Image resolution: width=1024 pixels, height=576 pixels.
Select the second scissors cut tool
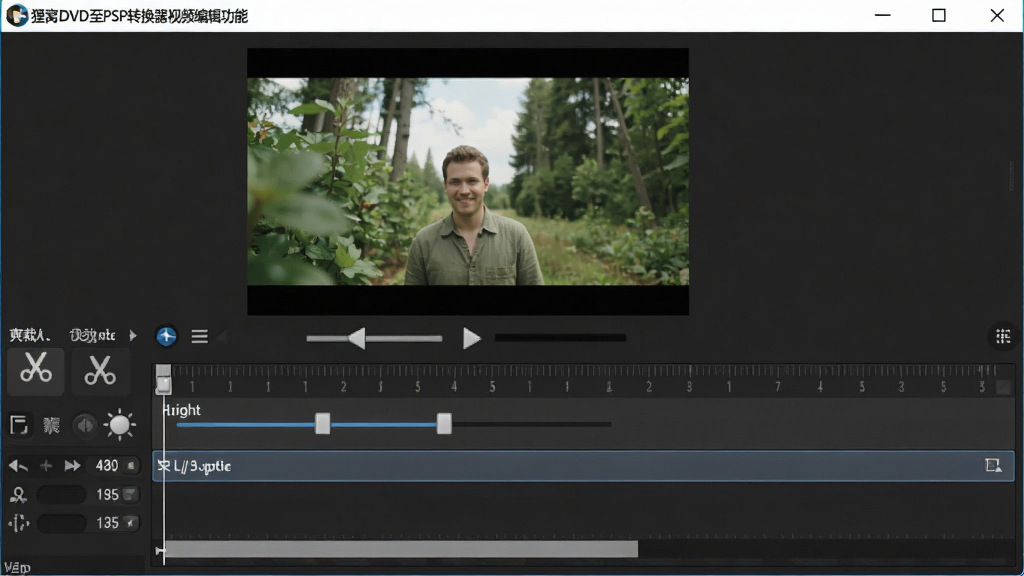pyautogui.click(x=100, y=371)
